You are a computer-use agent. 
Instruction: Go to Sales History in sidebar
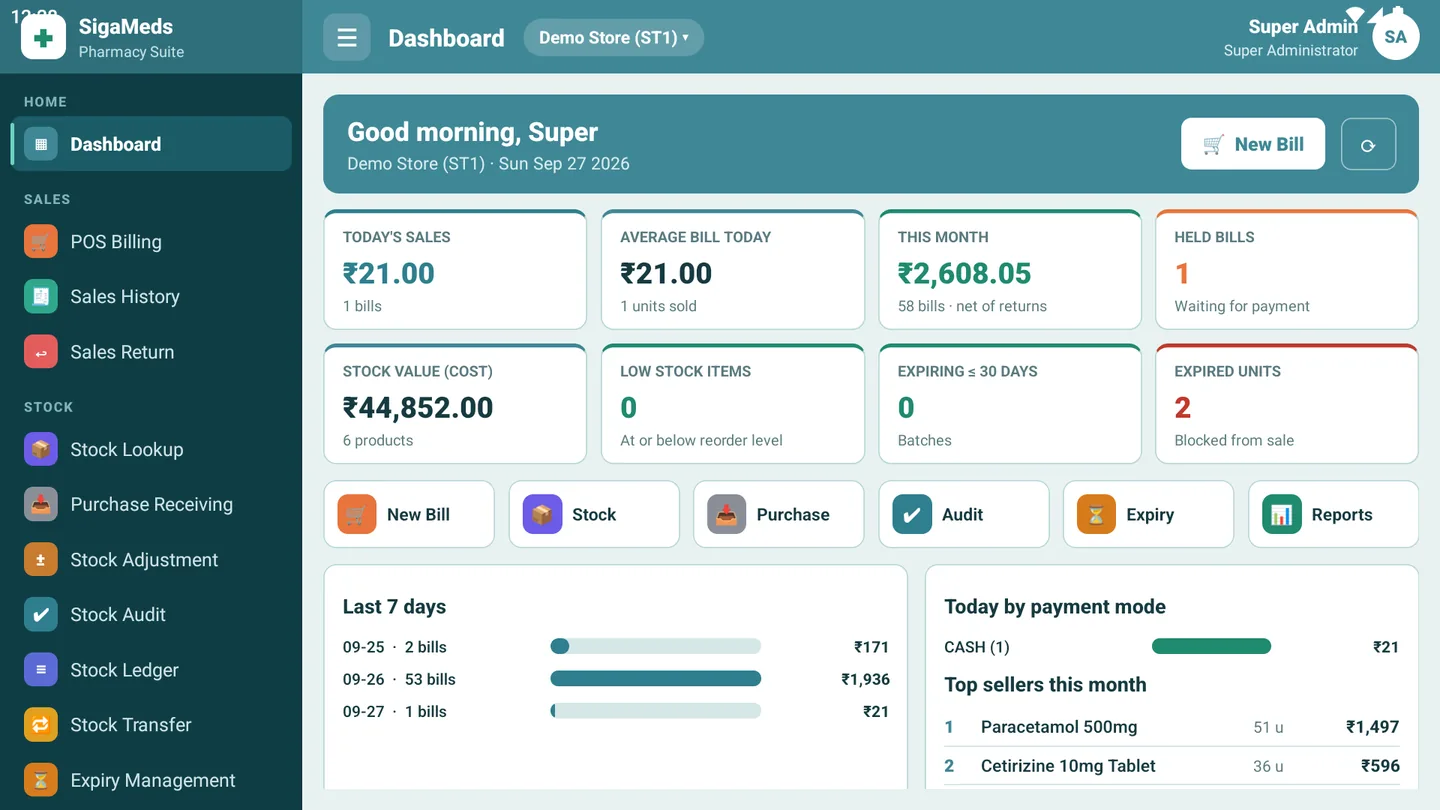tap(152, 297)
